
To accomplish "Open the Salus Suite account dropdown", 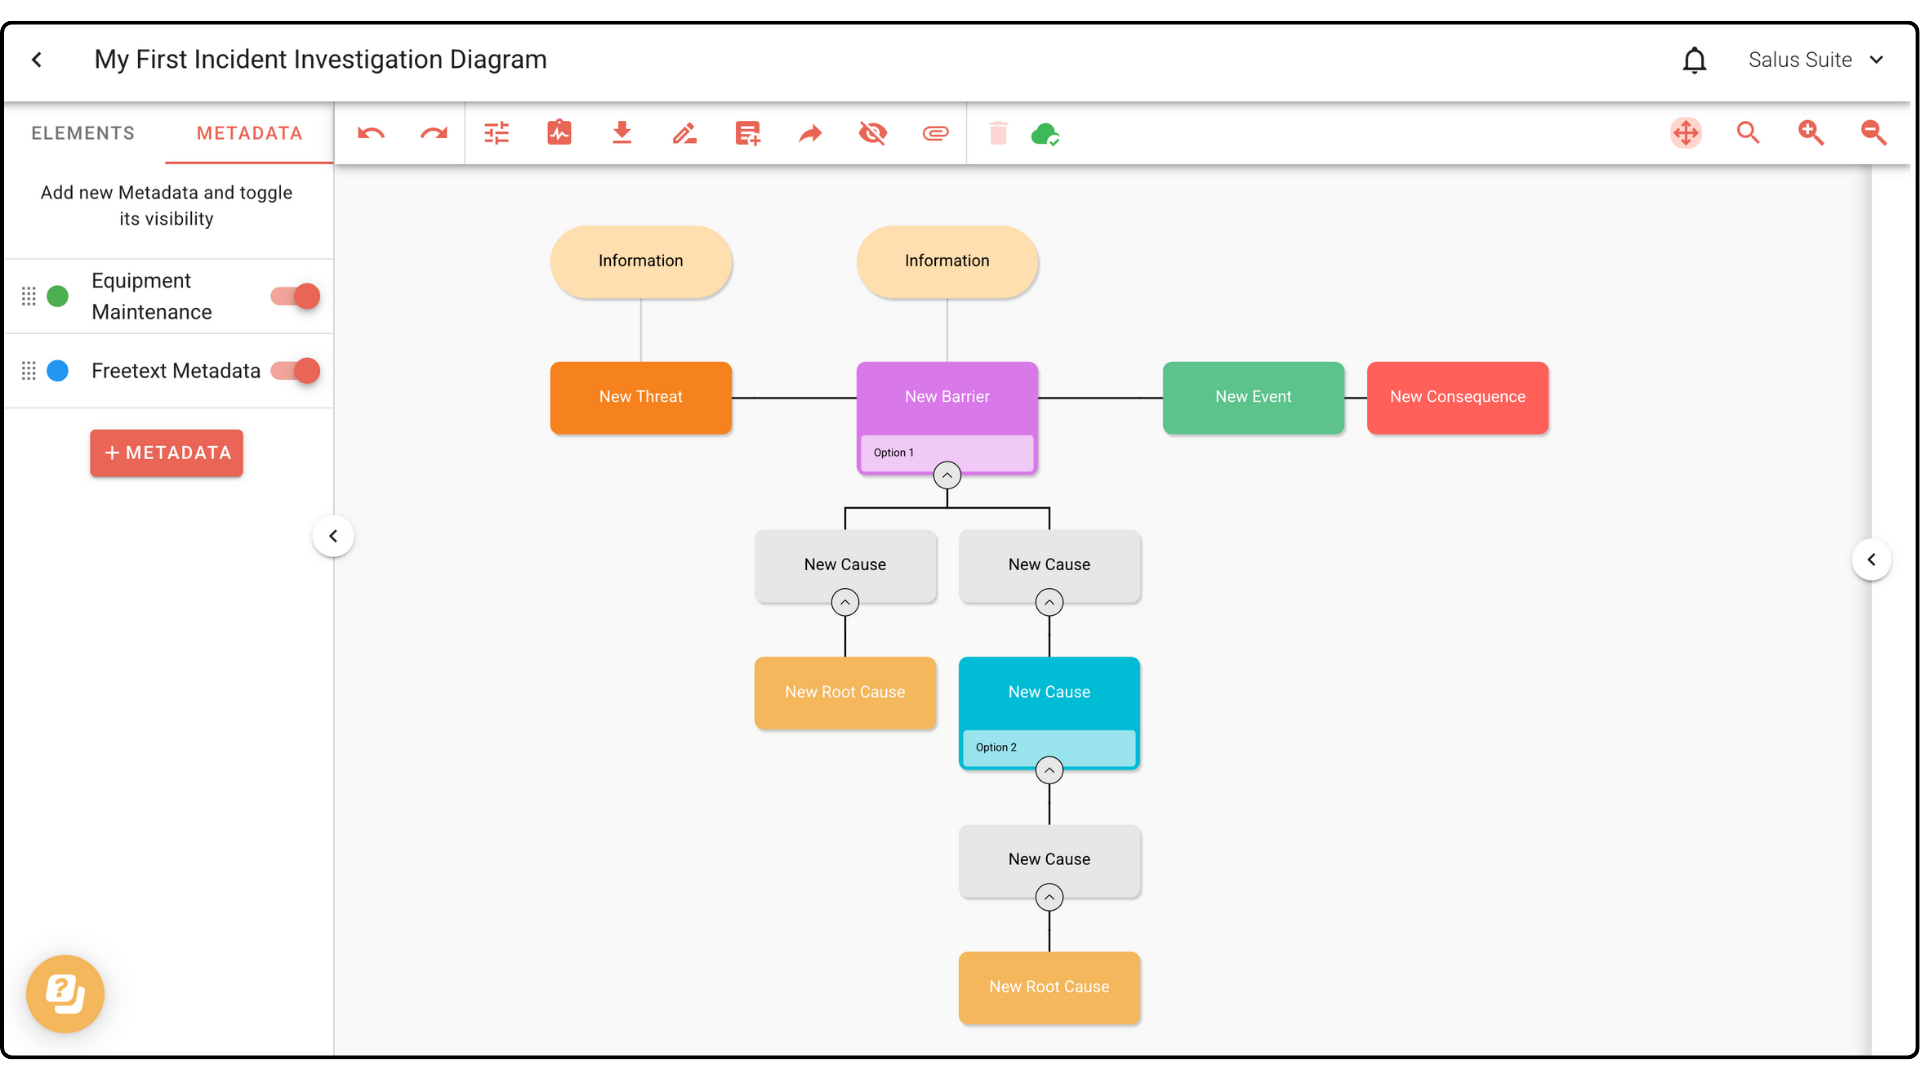I will (x=1815, y=60).
